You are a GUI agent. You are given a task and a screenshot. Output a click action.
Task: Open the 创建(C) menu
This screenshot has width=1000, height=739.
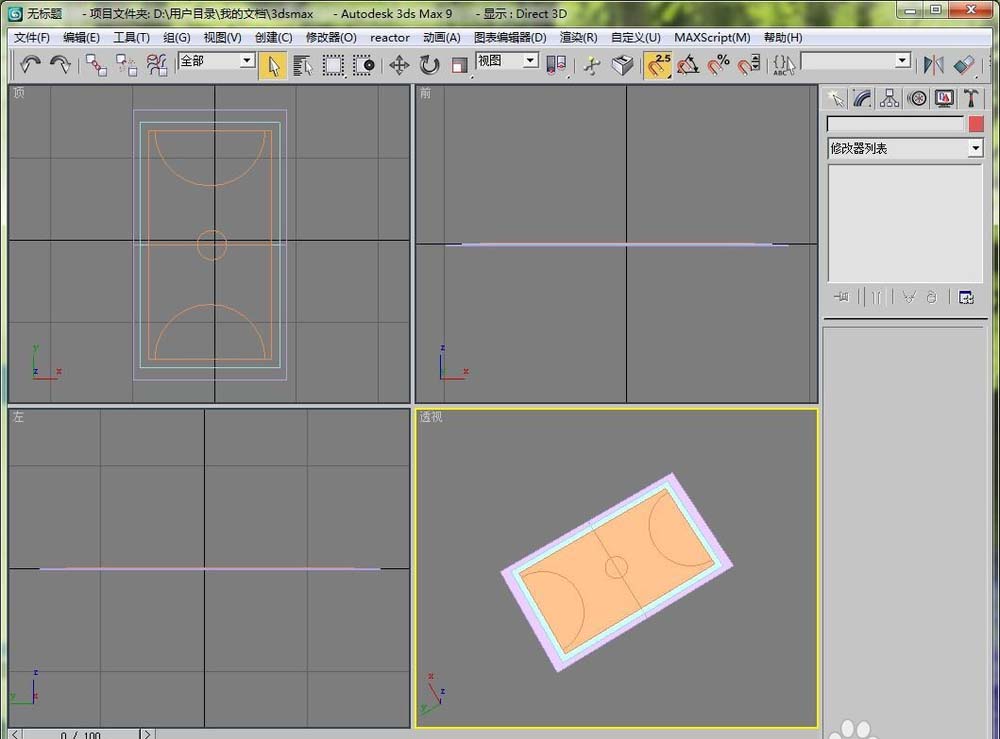(x=274, y=38)
